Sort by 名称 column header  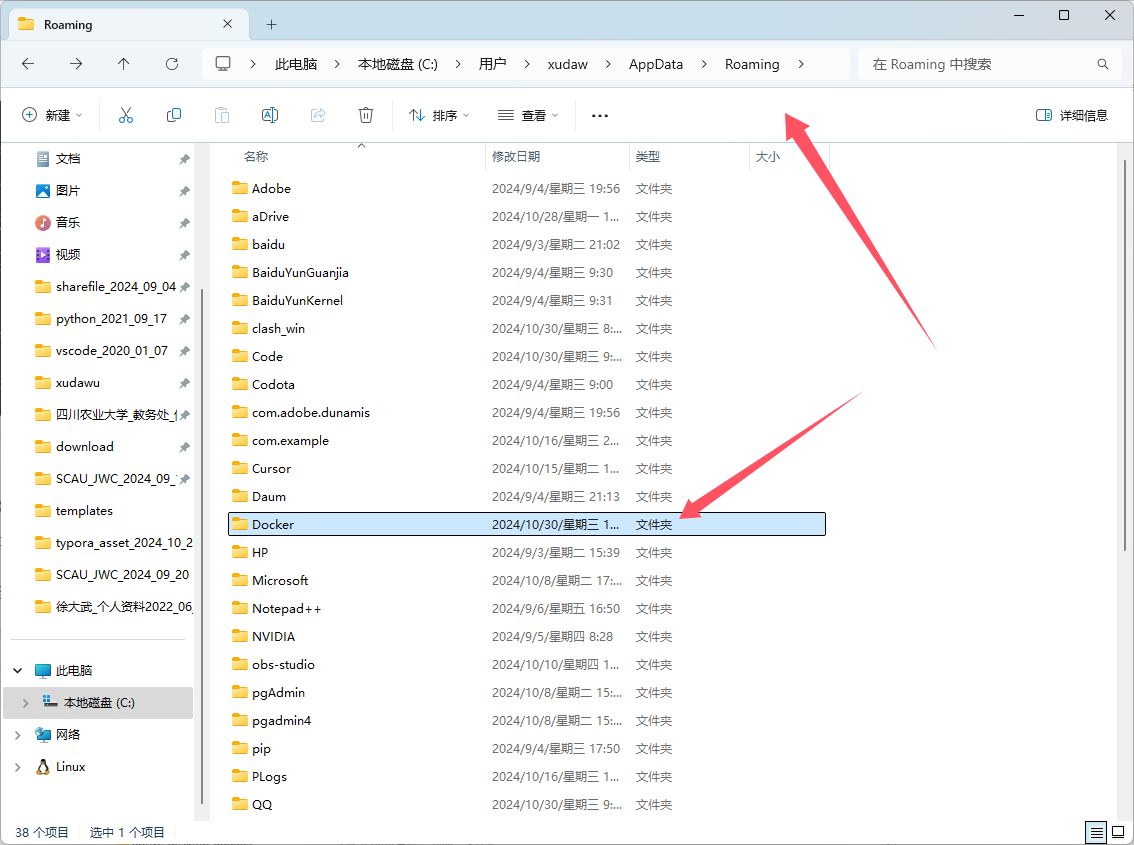tap(256, 156)
